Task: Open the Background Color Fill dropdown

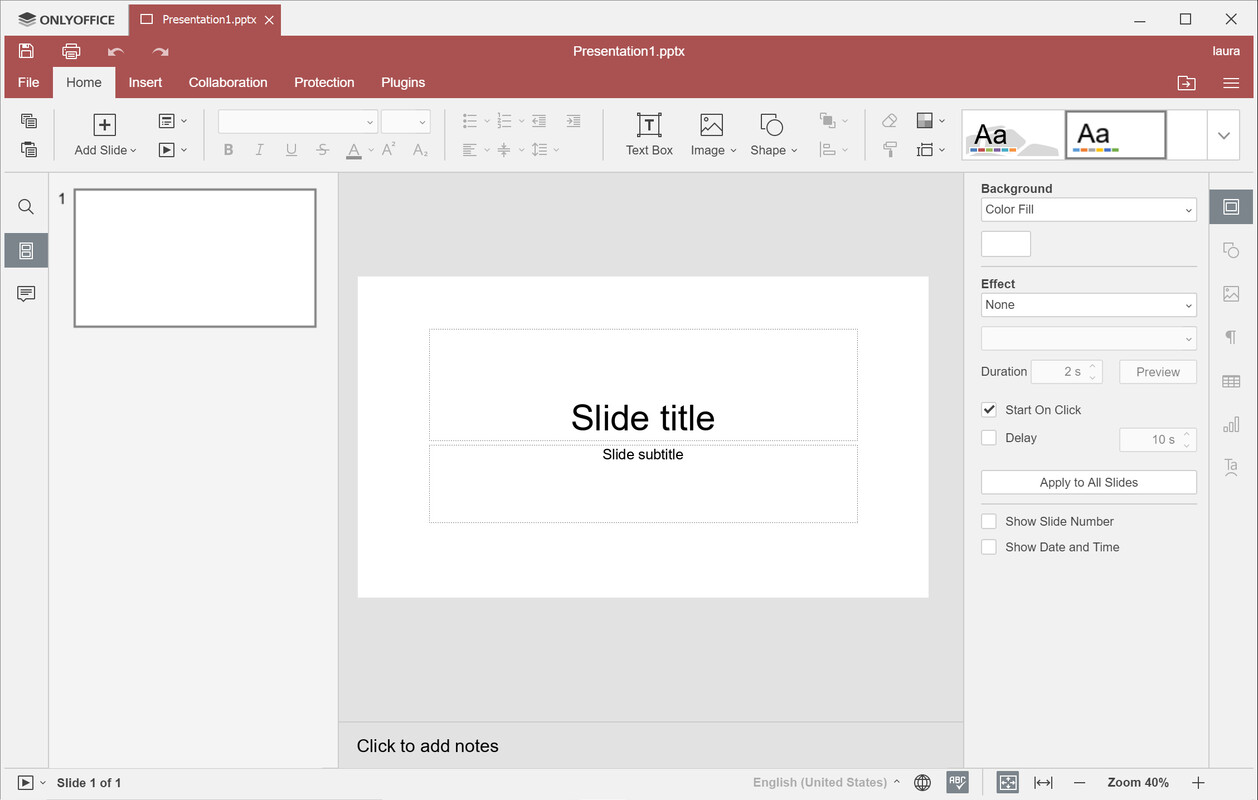Action: point(1088,209)
